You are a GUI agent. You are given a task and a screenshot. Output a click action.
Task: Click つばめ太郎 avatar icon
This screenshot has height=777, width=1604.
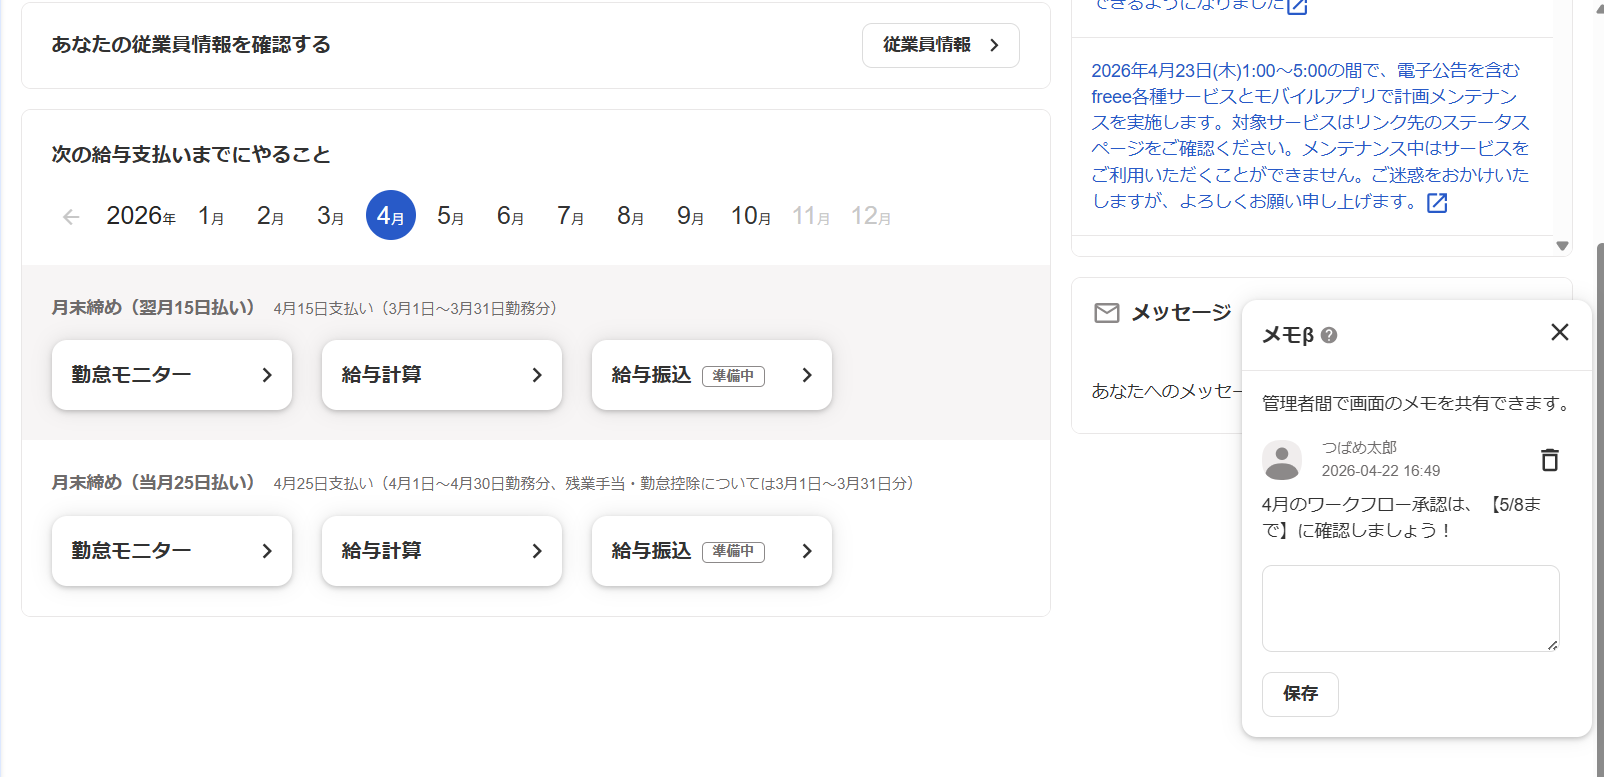pos(1282,460)
